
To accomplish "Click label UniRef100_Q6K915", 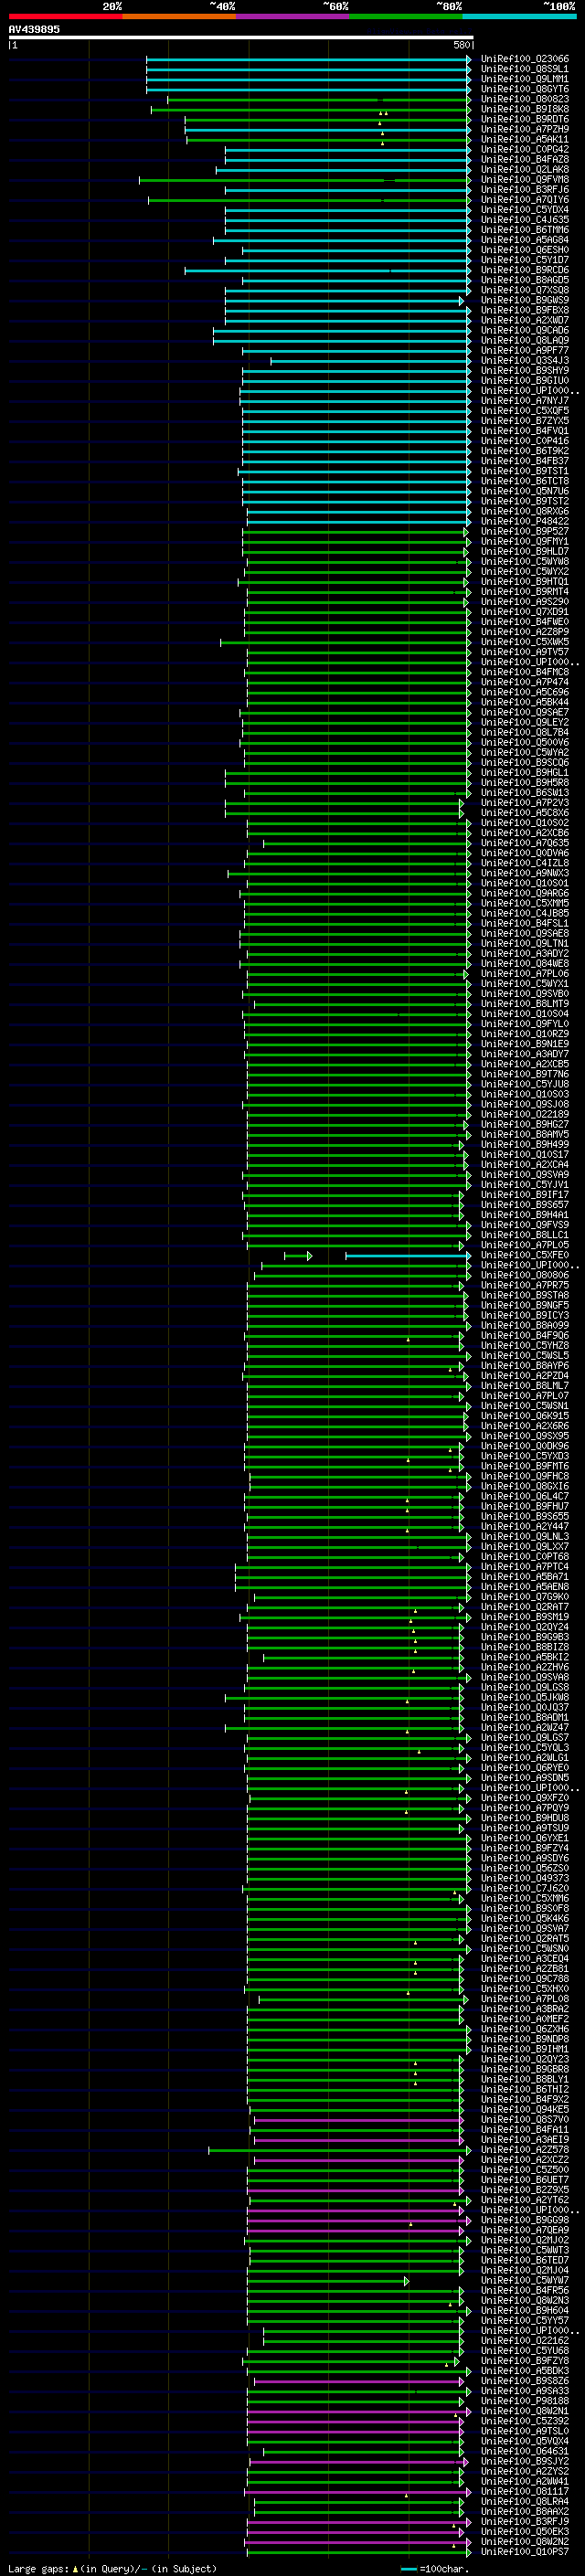I will [x=524, y=1416].
